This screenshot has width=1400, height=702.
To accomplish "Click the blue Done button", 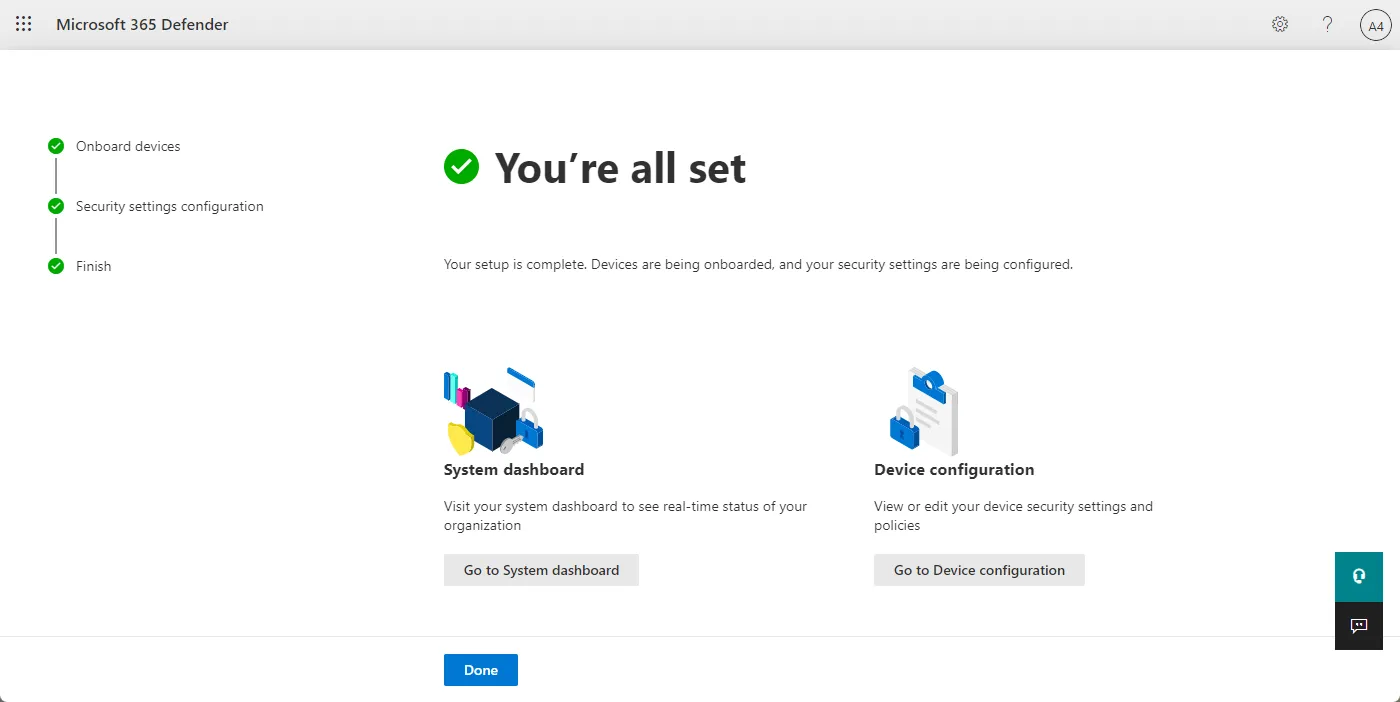I will click(x=481, y=670).
